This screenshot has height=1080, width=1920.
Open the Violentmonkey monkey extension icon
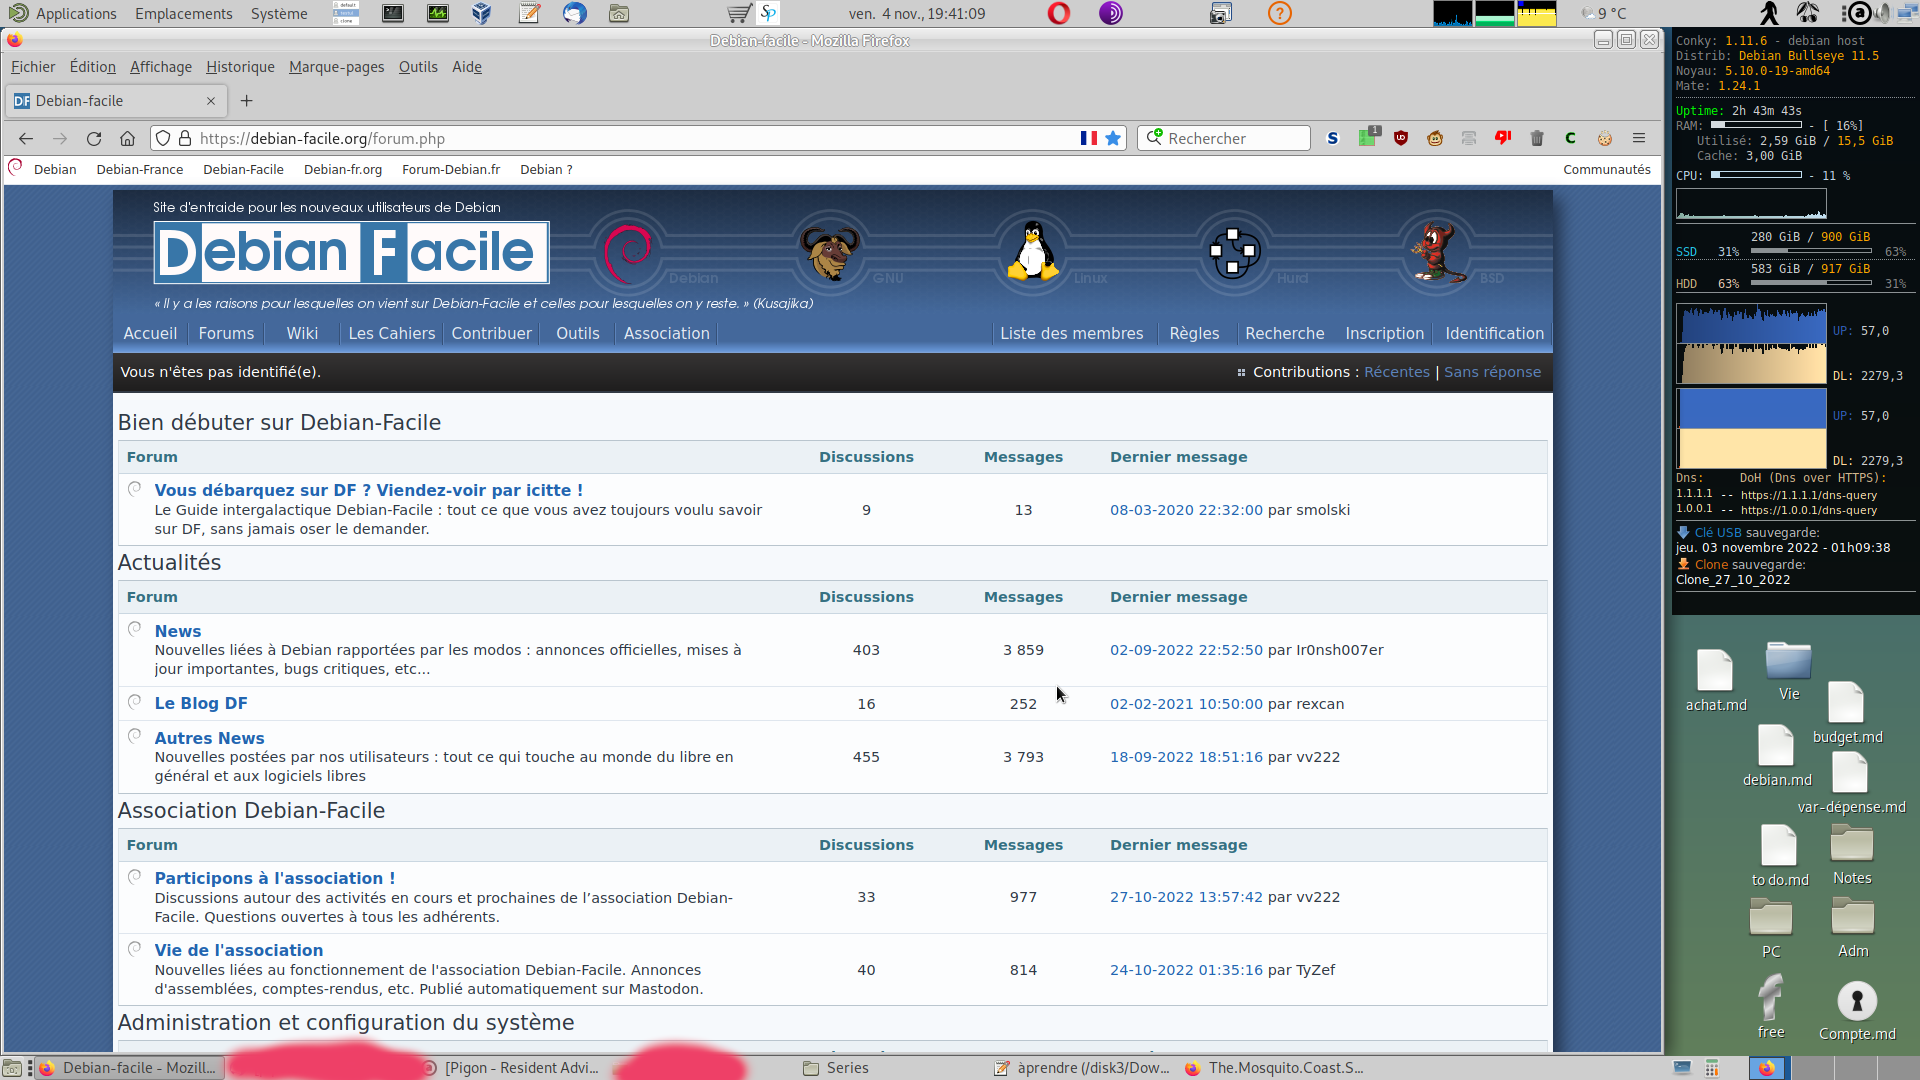click(1435, 138)
